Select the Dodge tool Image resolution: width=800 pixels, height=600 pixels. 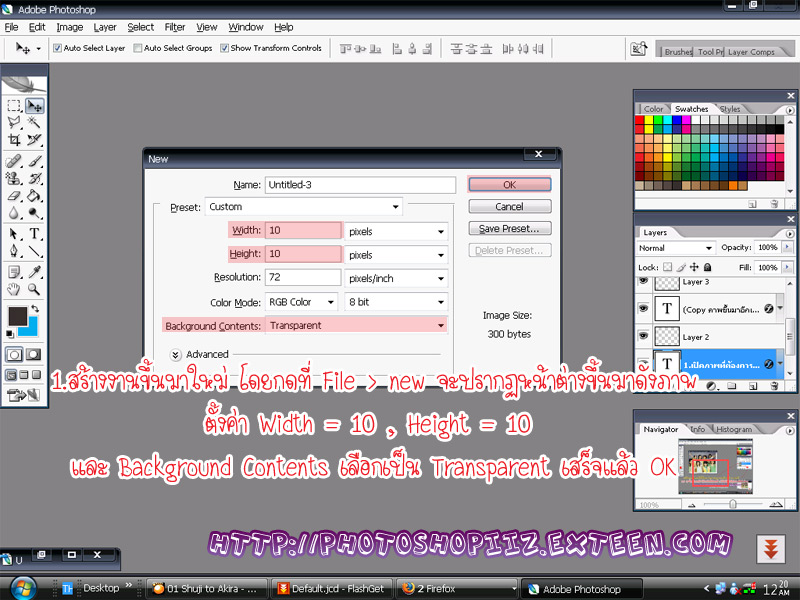[34, 213]
